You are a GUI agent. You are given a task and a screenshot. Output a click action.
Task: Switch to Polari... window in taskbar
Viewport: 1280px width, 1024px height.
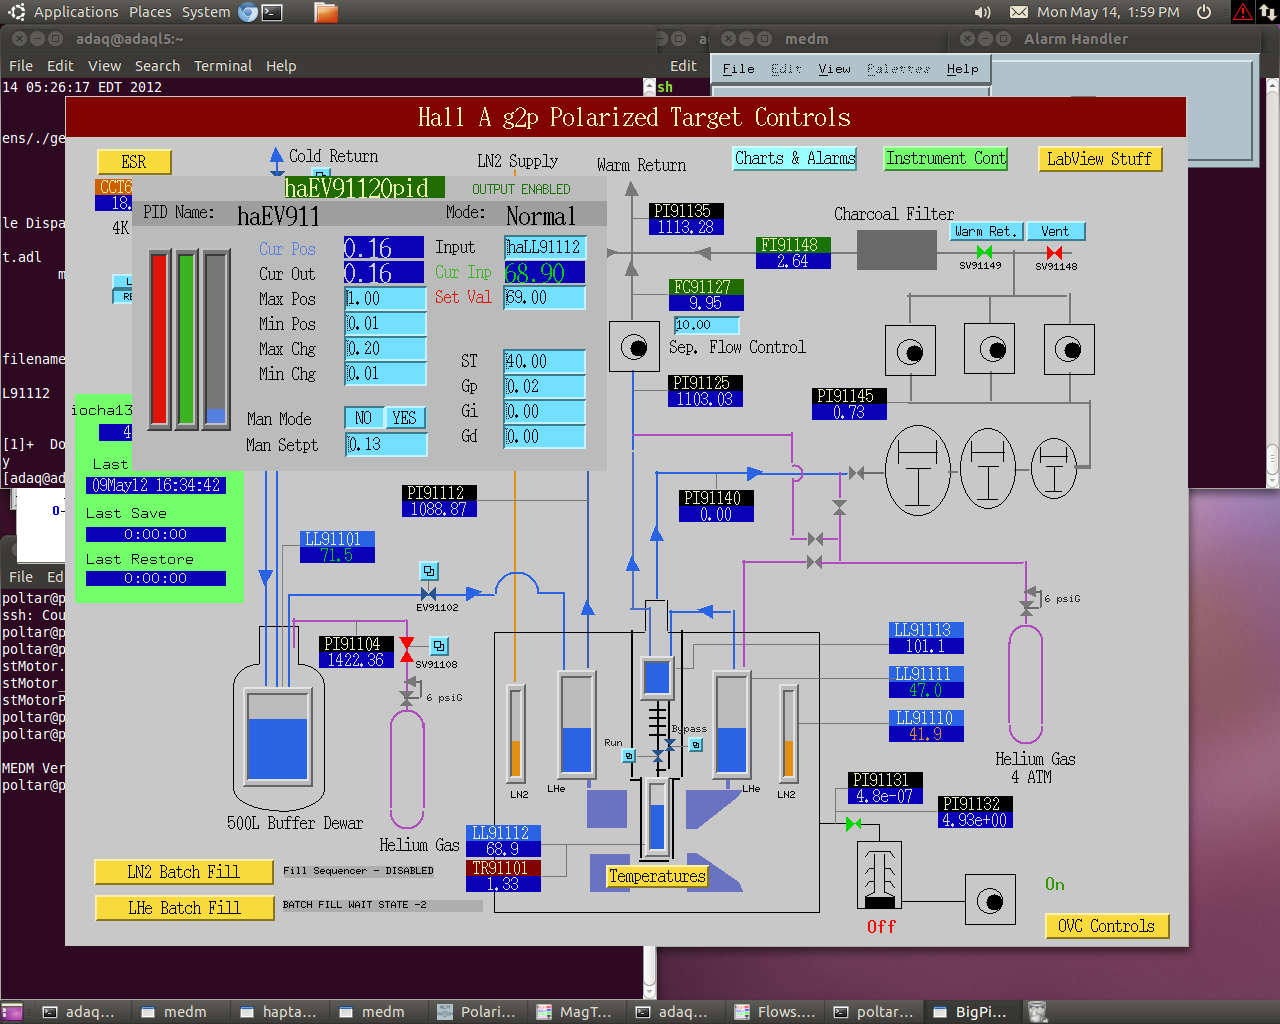click(x=478, y=1012)
